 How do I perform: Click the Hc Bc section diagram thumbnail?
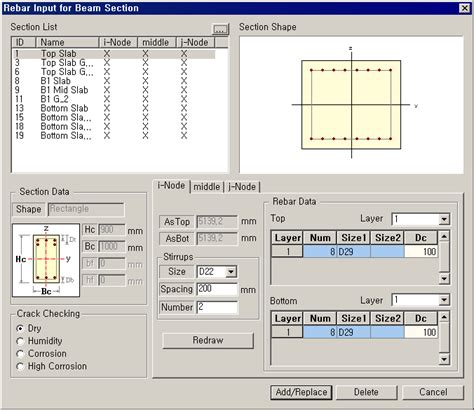pyautogui.click(x=46, y=260)
